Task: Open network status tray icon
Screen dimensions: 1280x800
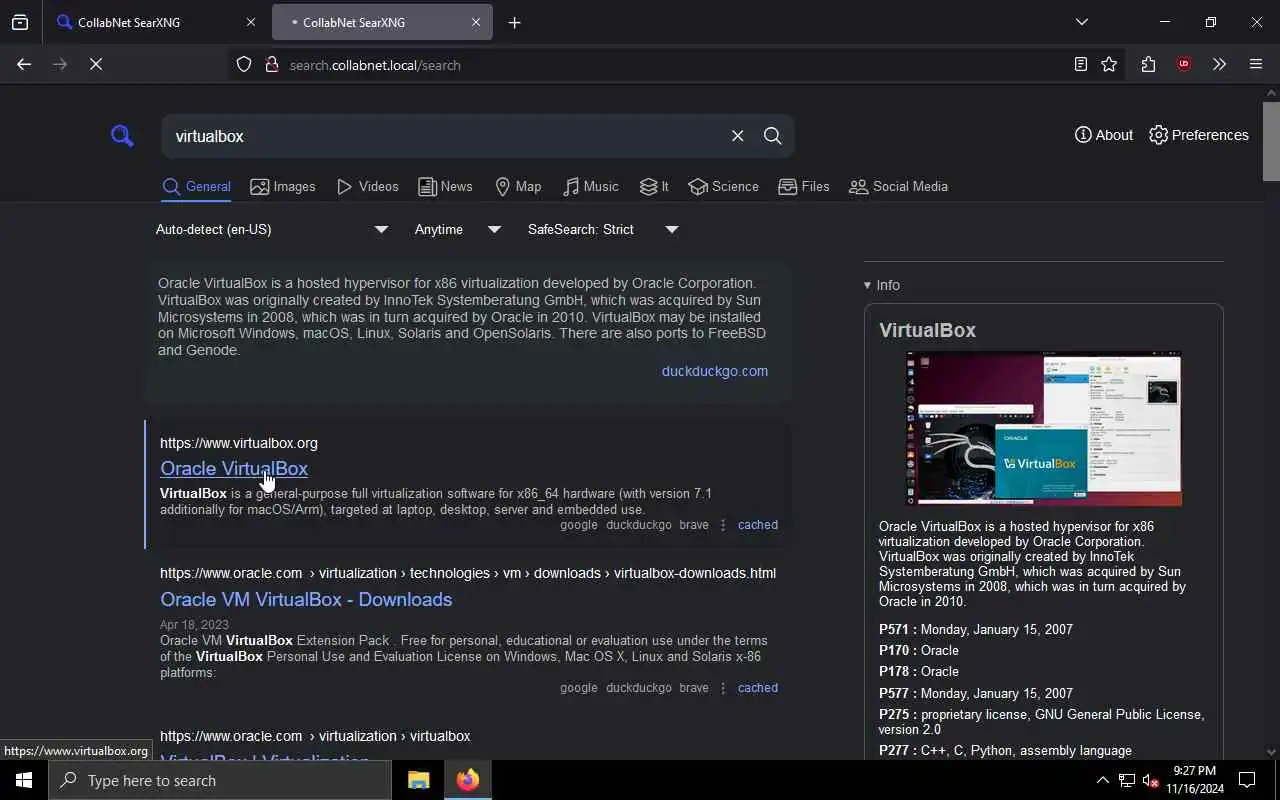Action: tap(1127, 780)
